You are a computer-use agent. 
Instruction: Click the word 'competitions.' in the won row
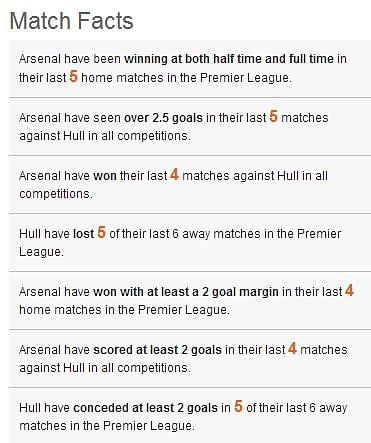point(56,194)
